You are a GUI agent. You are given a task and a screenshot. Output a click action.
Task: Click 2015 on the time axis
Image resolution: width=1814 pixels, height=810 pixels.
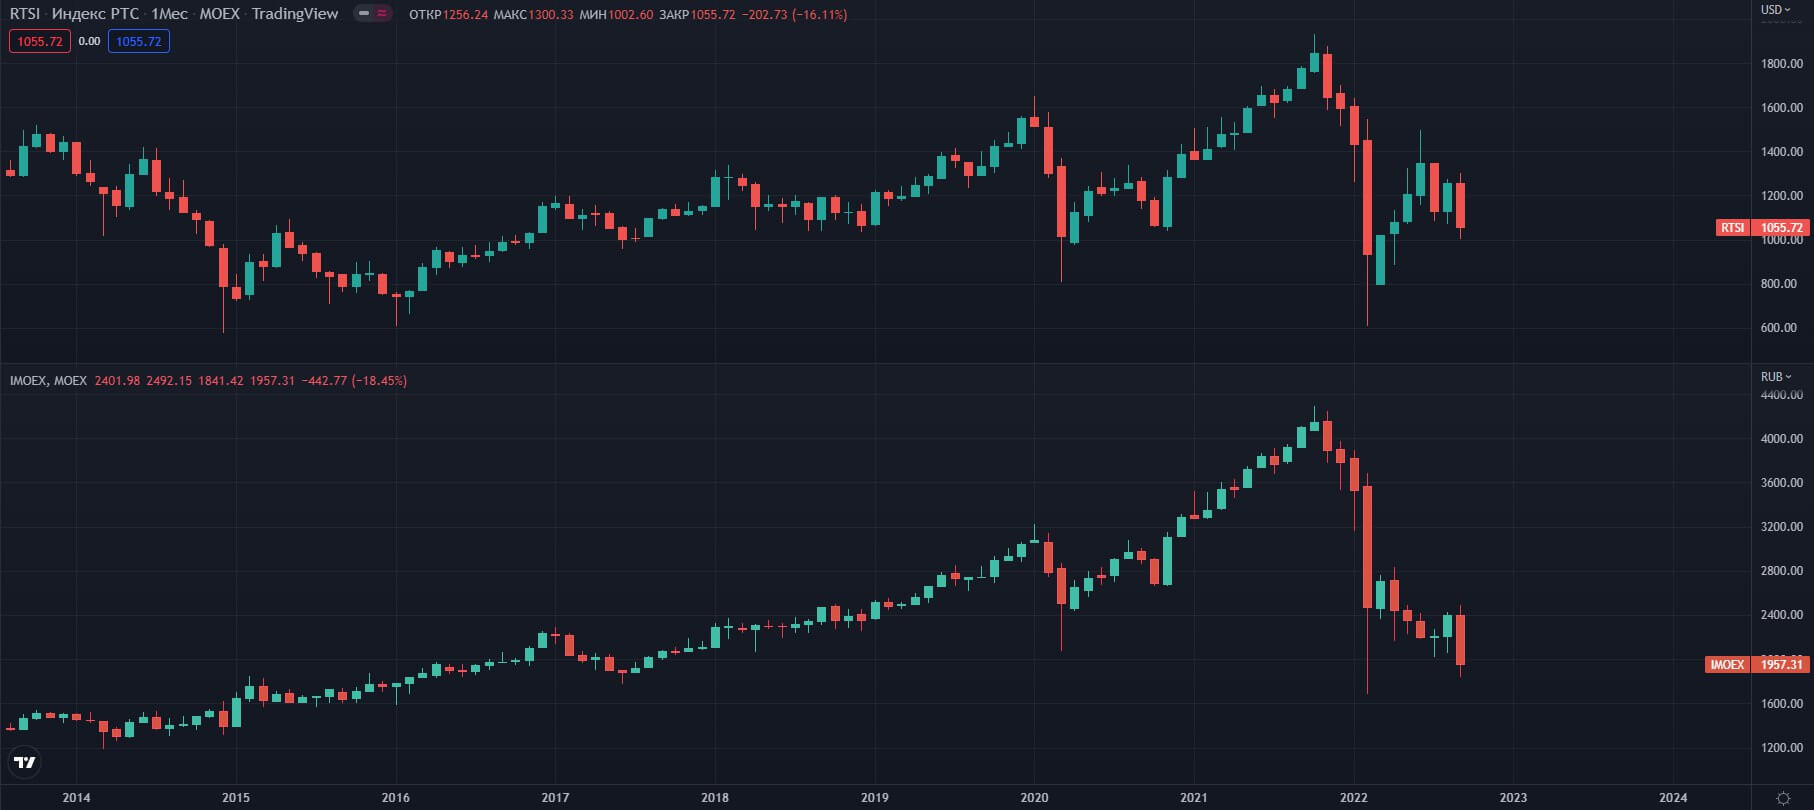(x=236, y=798)
